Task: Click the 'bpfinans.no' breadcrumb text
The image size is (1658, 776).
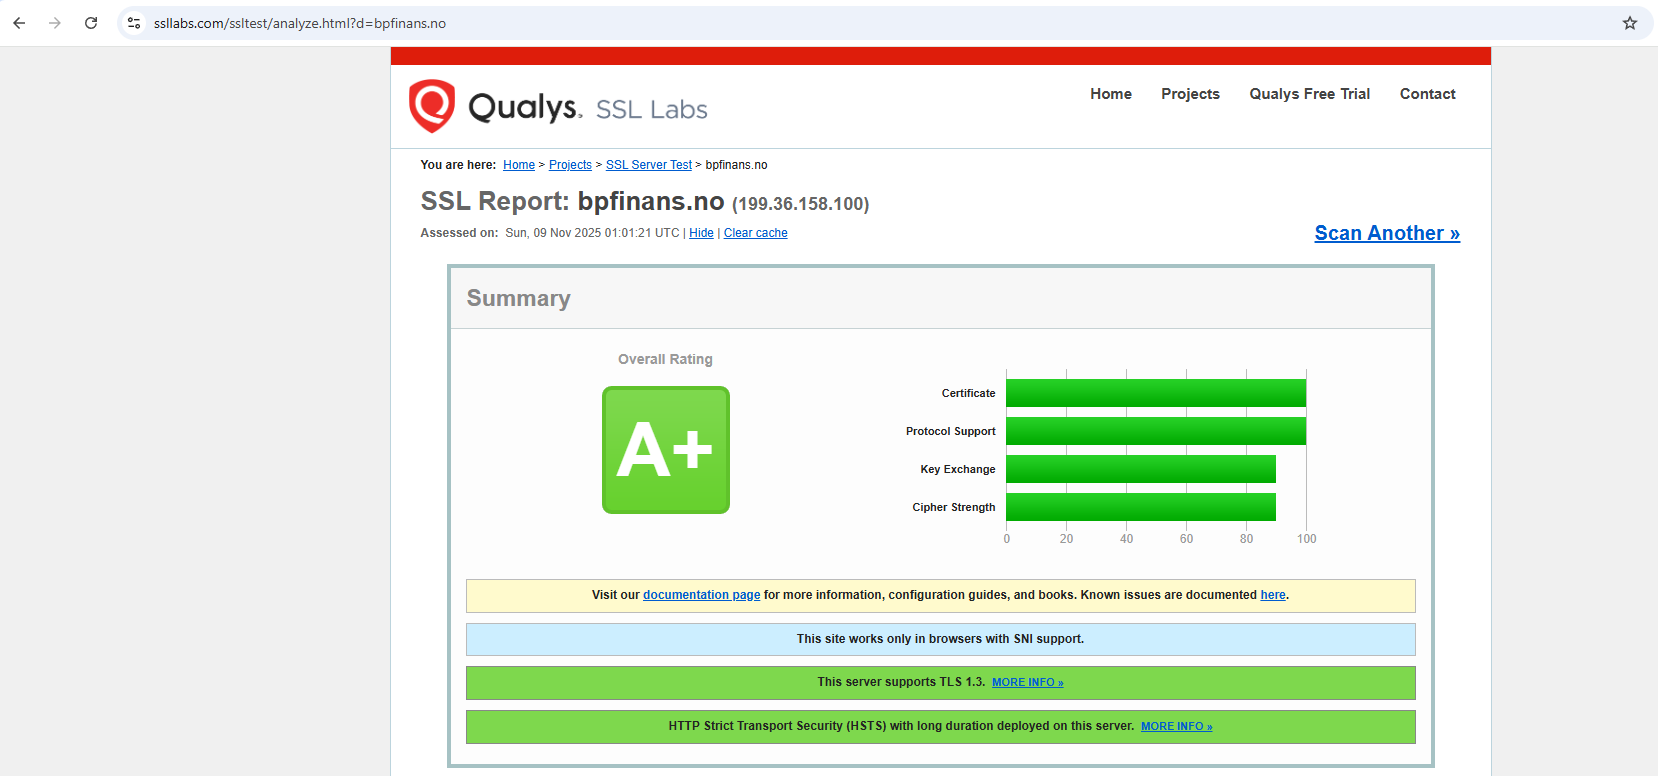Action: 737,165
